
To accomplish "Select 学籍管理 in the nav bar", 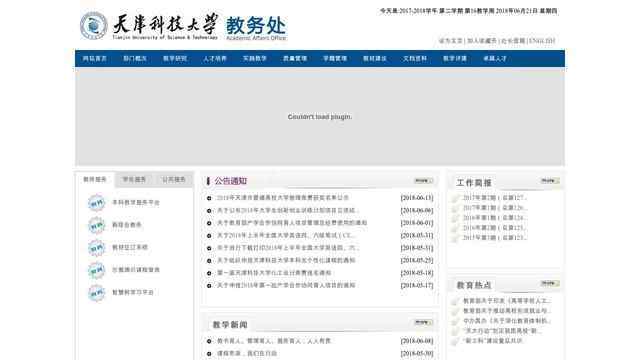I will pos(335,58).
